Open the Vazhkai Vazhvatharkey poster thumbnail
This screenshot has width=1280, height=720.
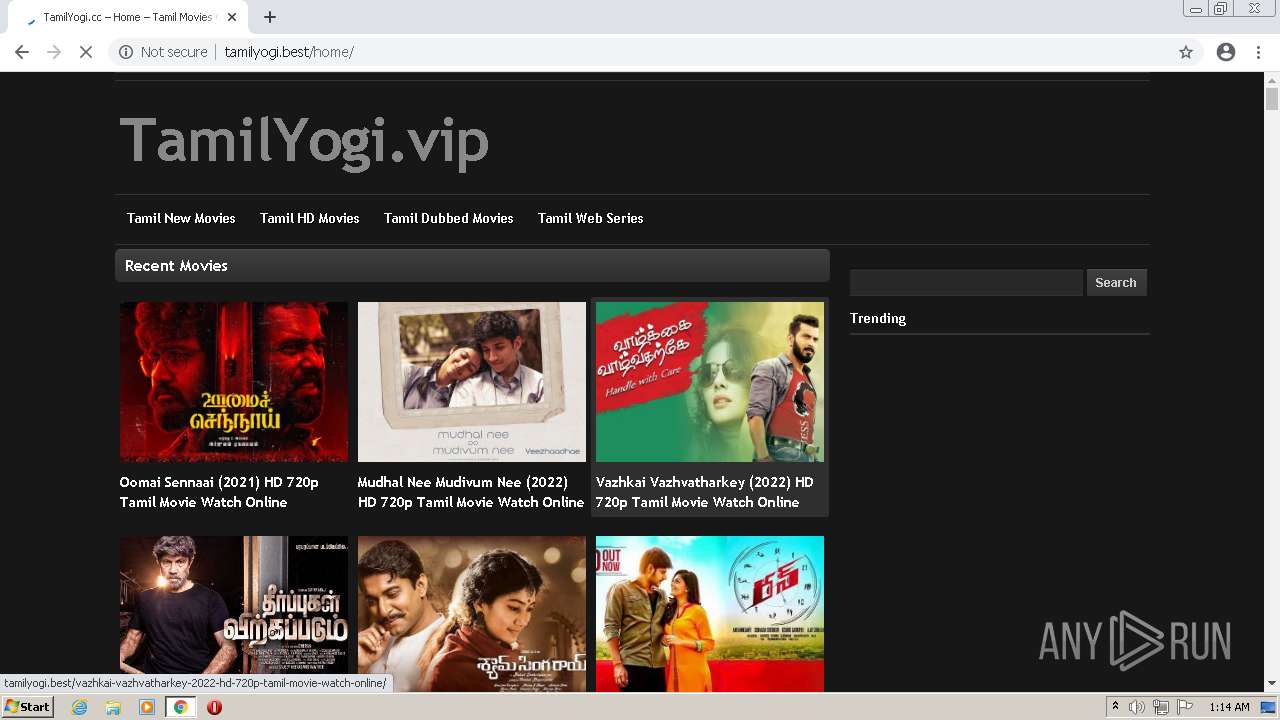pyautogui.click(x=710, y=382)
